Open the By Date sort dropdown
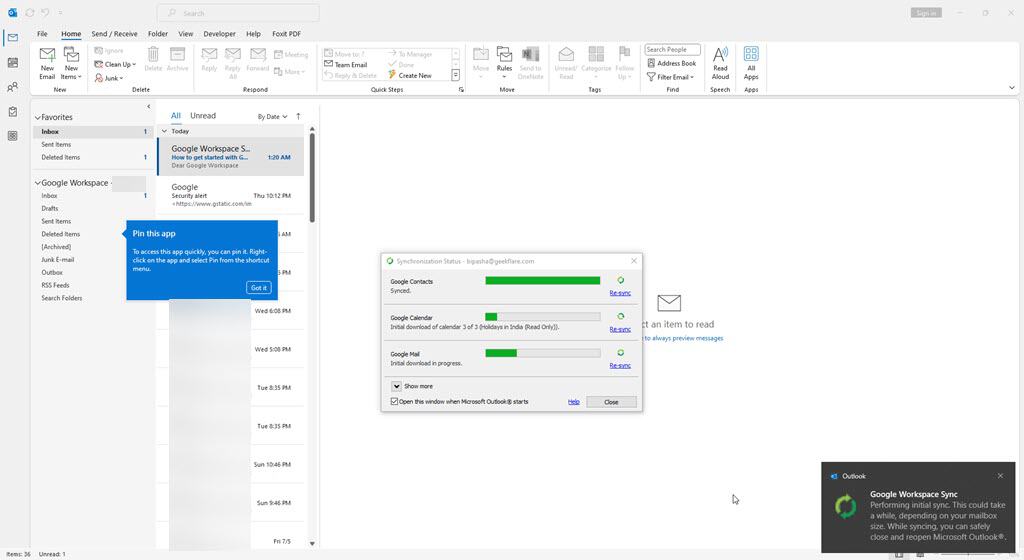This screenshot has width=1024, height=560. click(x=272, y=117)
